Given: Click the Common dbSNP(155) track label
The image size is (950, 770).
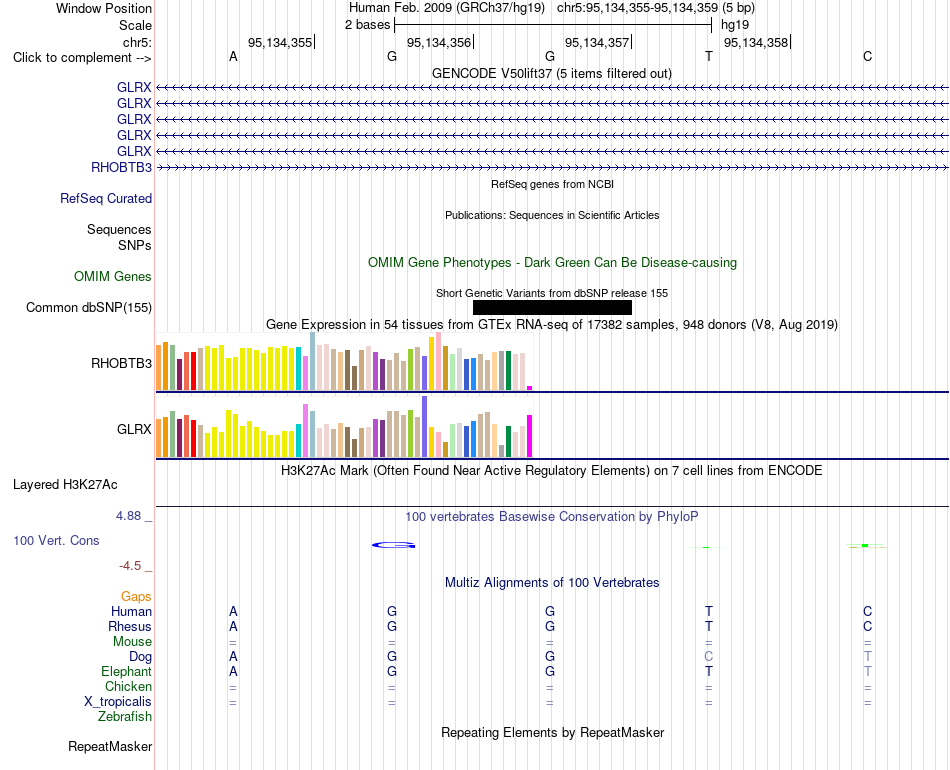Looking at the screenshot, I should (x=88, y=308).
